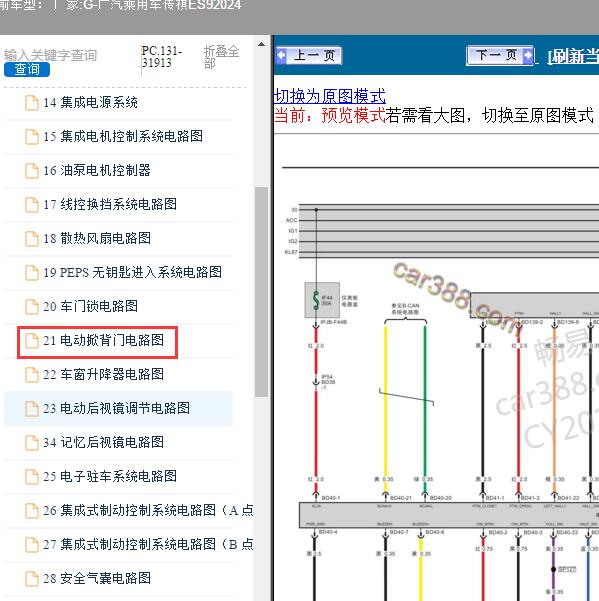Go to next page with 下一页 button
Screen dimensions: 599x601
[x=500, y=56]
